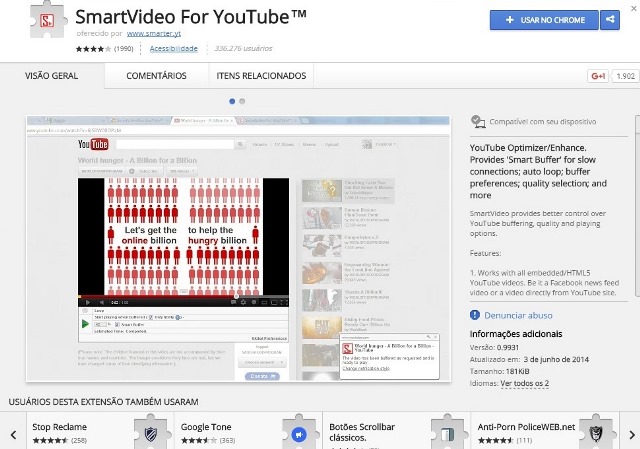Close the extension details overlay
640x449 pixels.
click(x=634, y=8)
